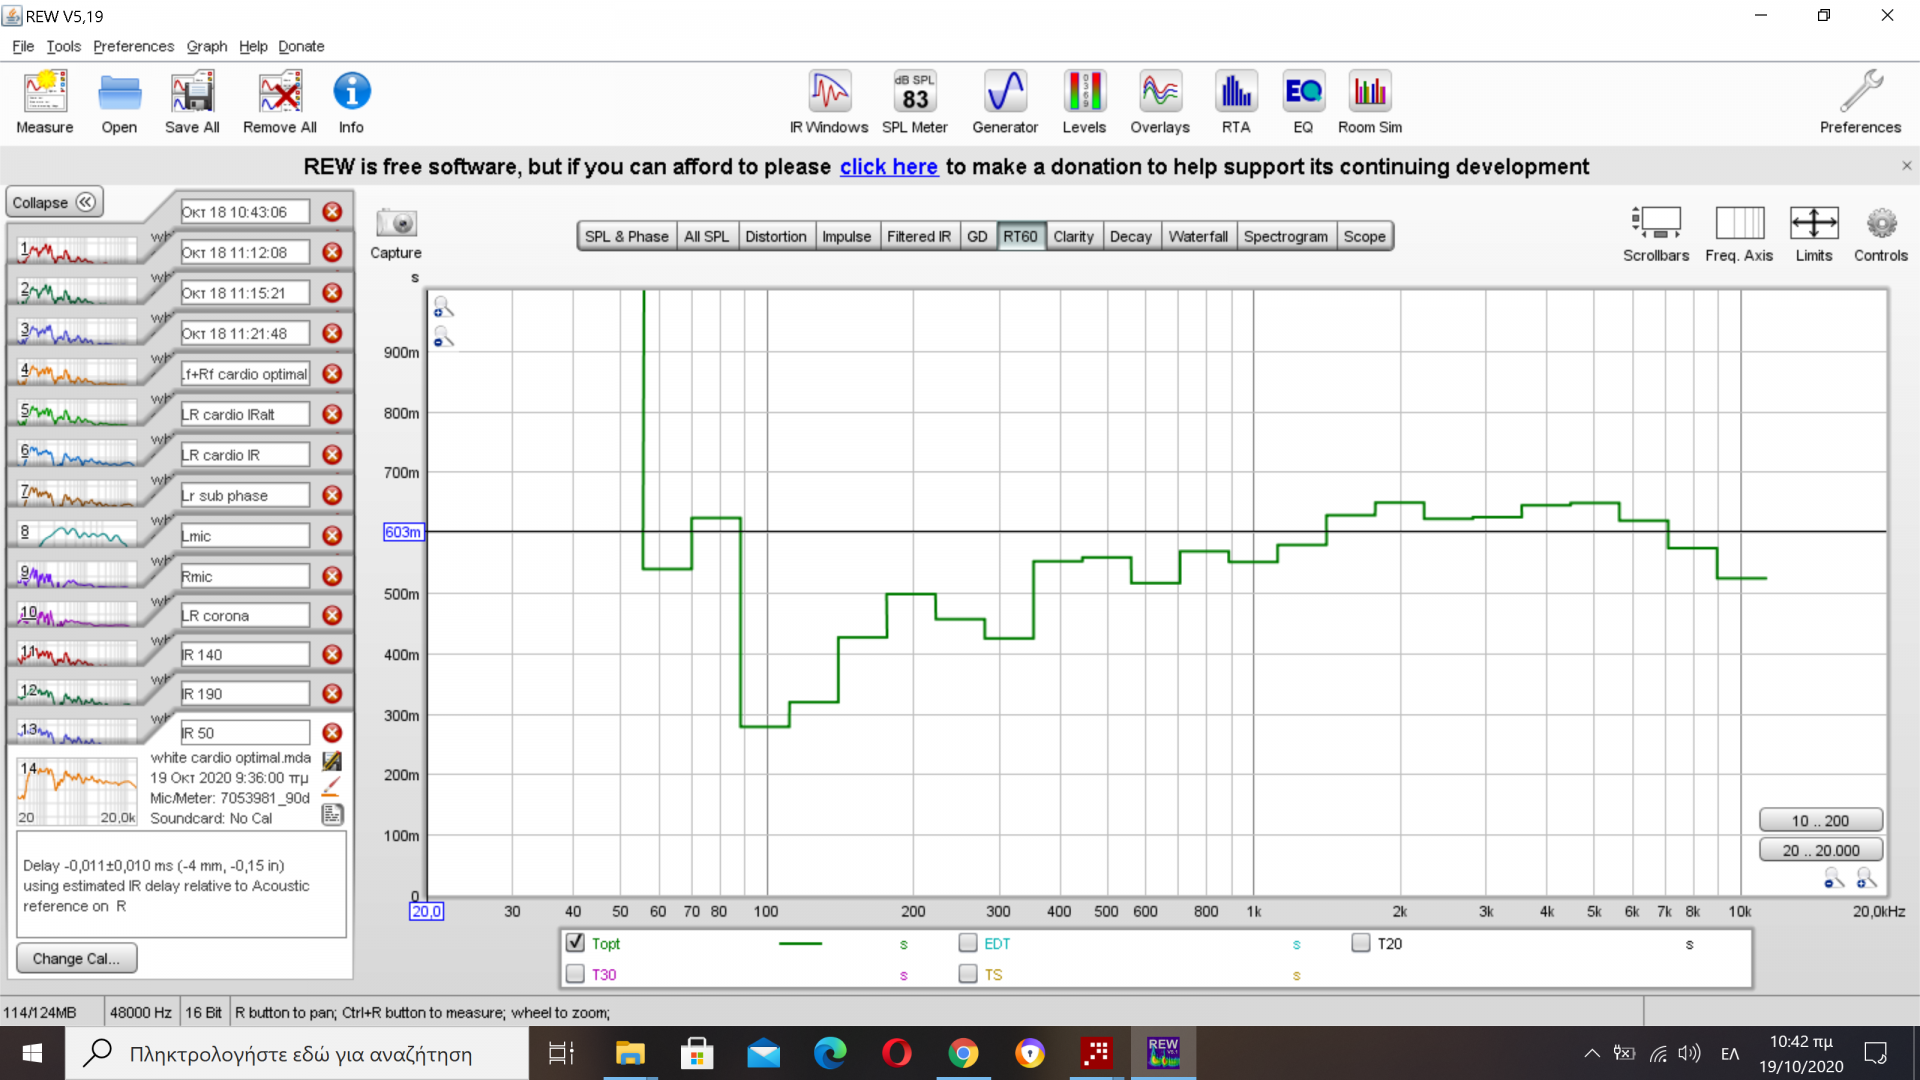The height and width of the screenshot is (1080, 1920).
Task: Open the Room Sim tool
Action: click(1370, 102)
